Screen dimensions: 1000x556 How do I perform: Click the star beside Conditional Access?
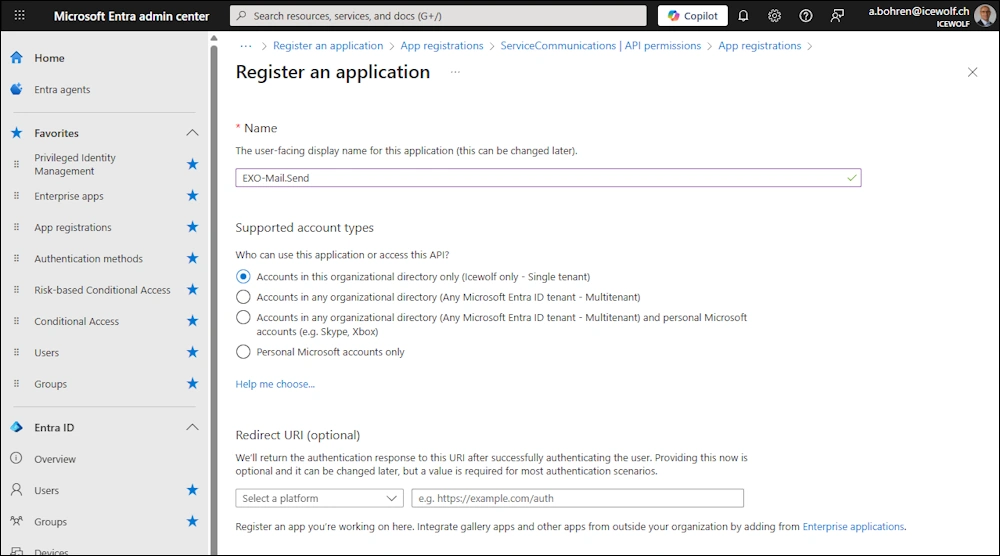point(192,321)
